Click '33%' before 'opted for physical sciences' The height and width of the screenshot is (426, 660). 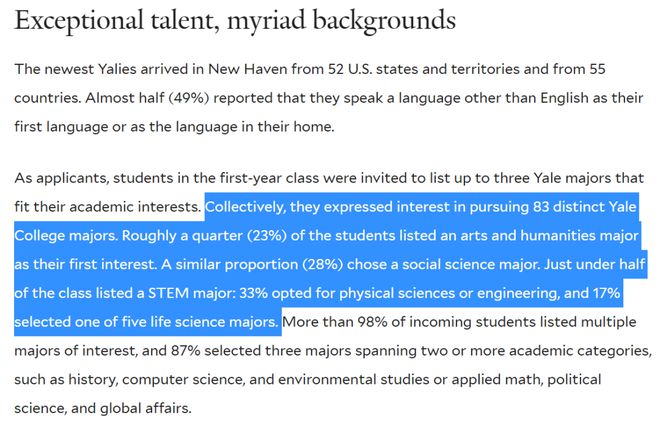coord(253,293)
